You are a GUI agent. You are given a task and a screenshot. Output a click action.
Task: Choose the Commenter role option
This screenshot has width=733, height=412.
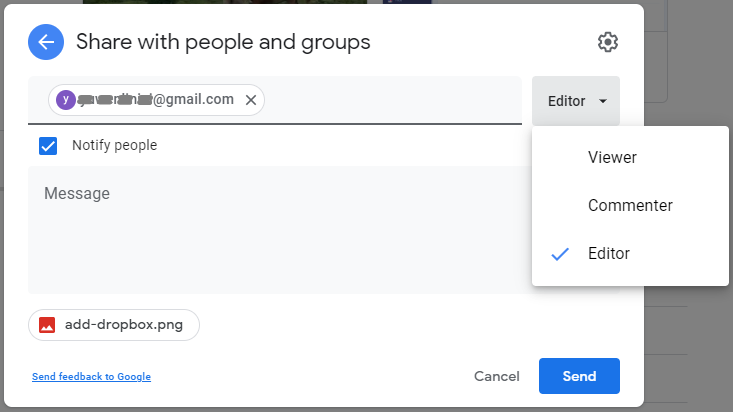pyautogui.click(x=630, y=206)
